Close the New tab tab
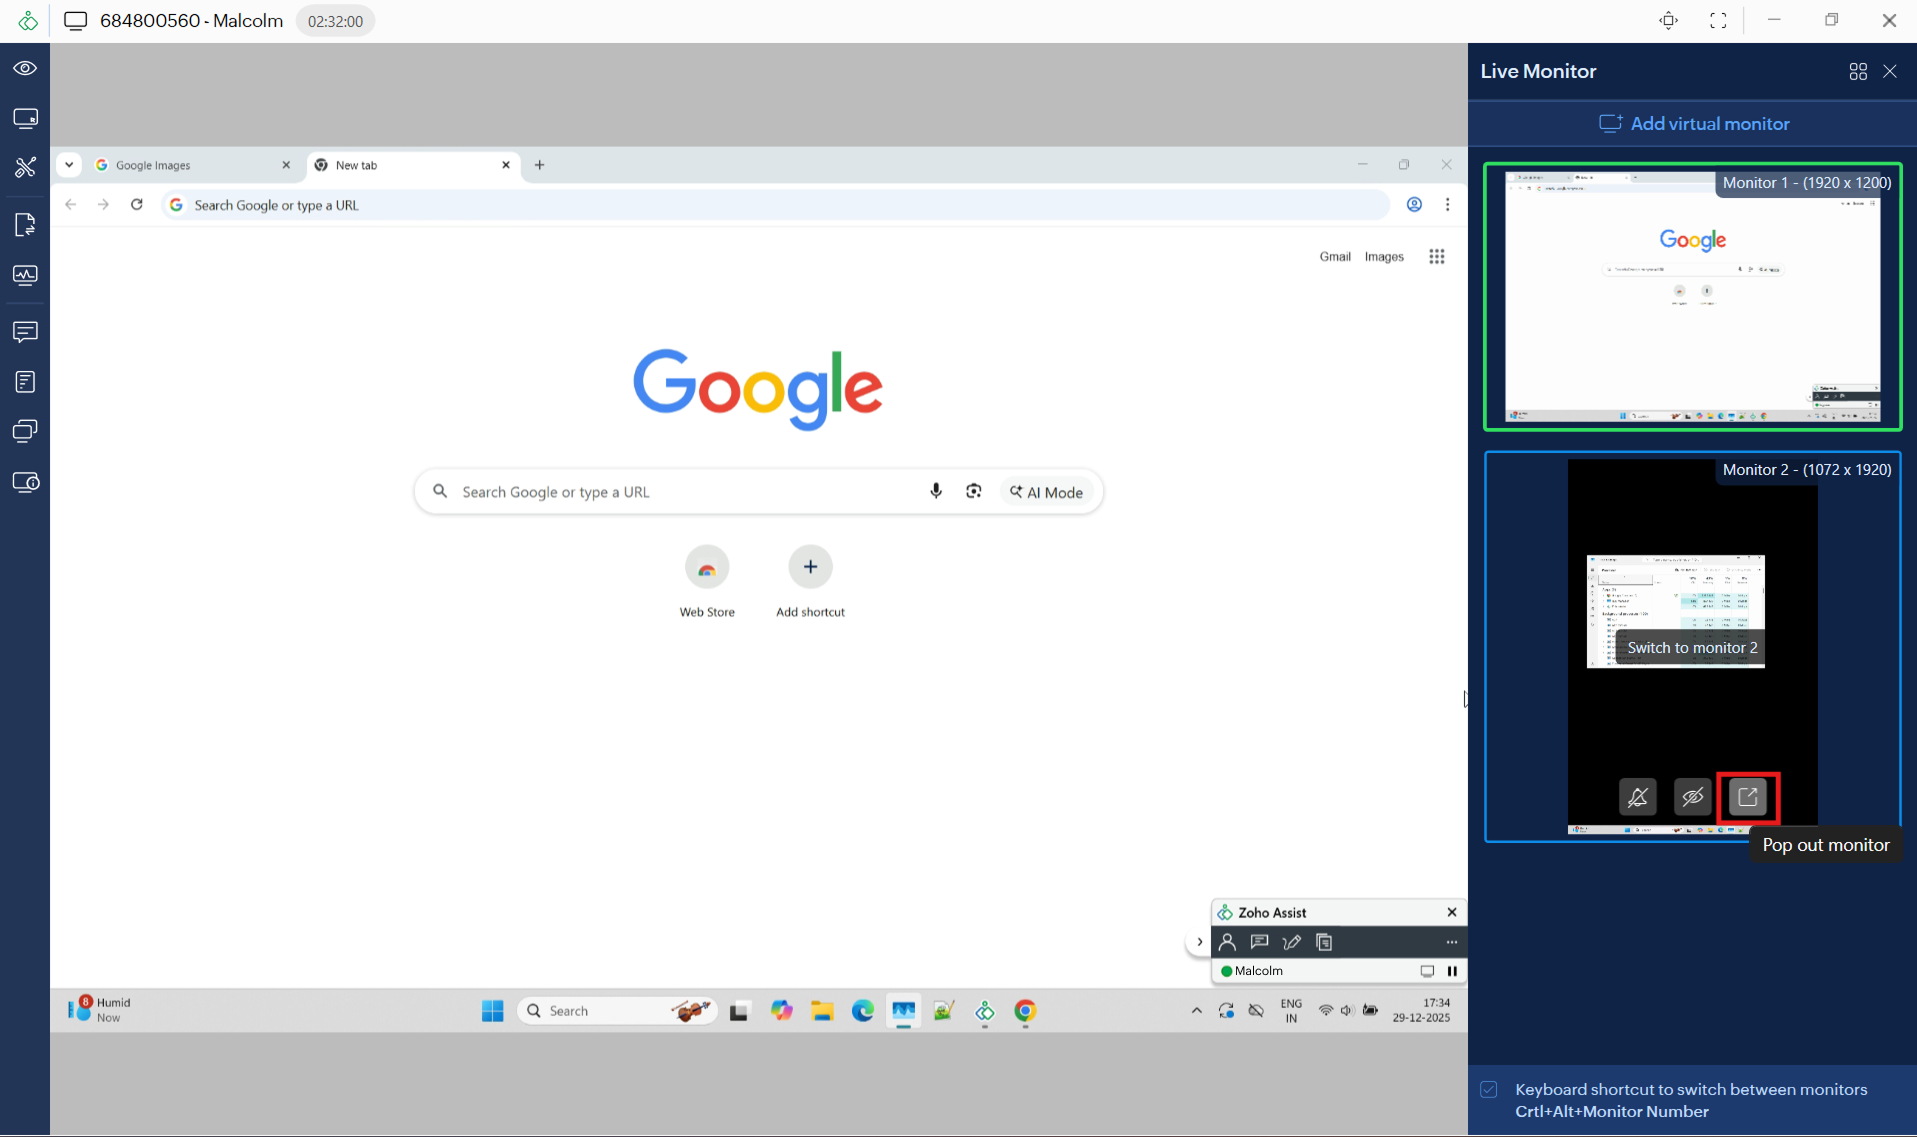This screenshot has height=1137, width=1917. [506, 165]
